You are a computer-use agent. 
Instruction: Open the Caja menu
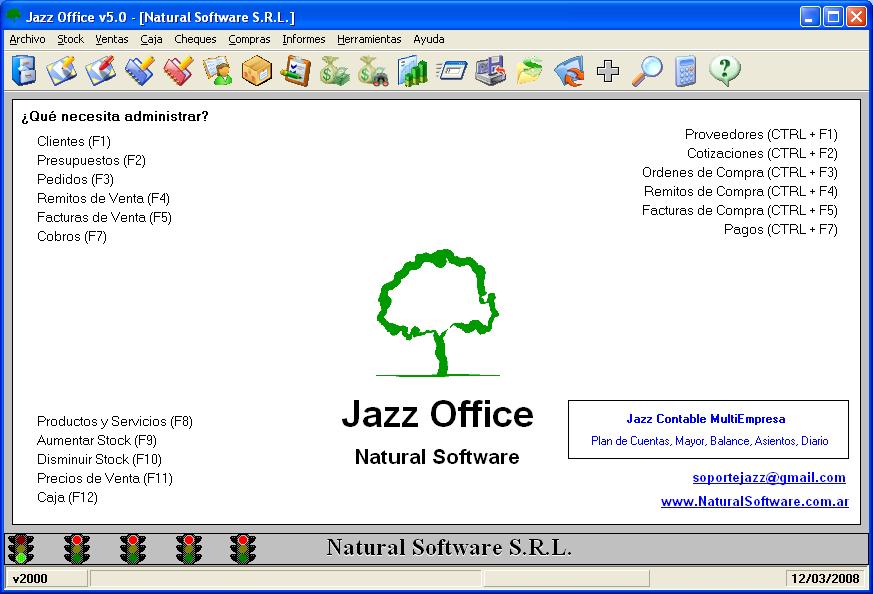(151, 40)
